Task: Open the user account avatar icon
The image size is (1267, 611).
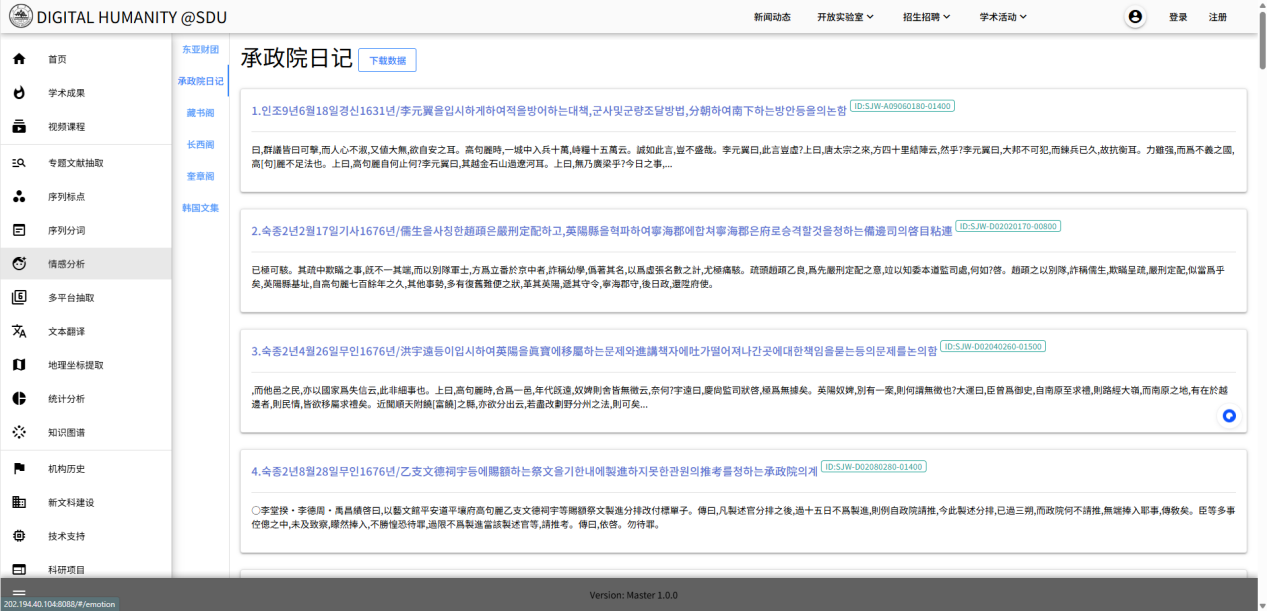Action: pyautogui.click(x=1135, y=17)
